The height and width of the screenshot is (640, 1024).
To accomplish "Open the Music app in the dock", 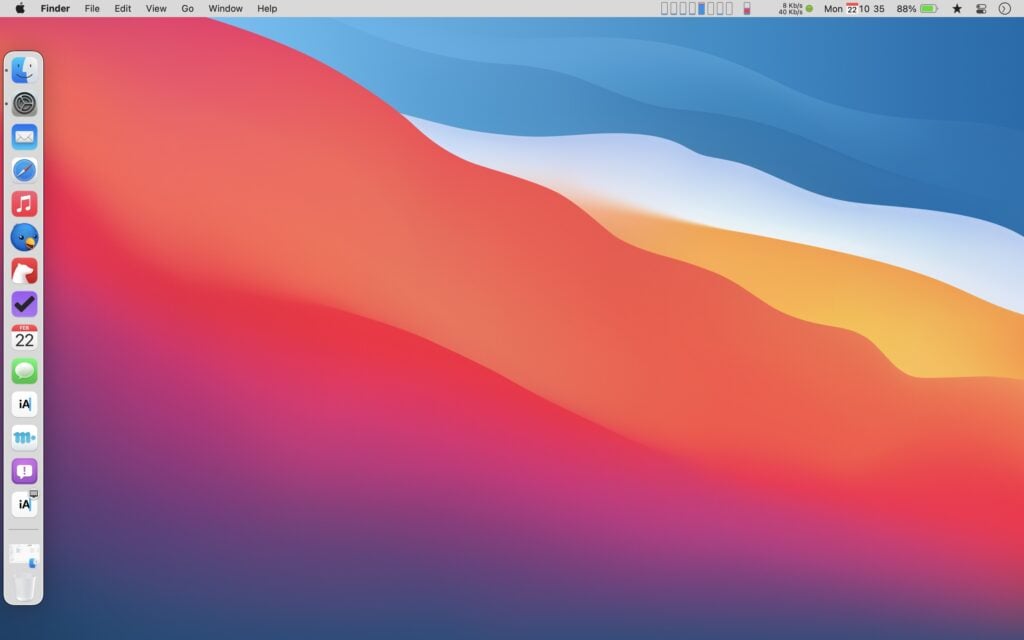I will pyautogui.click(x=24, y=204).
